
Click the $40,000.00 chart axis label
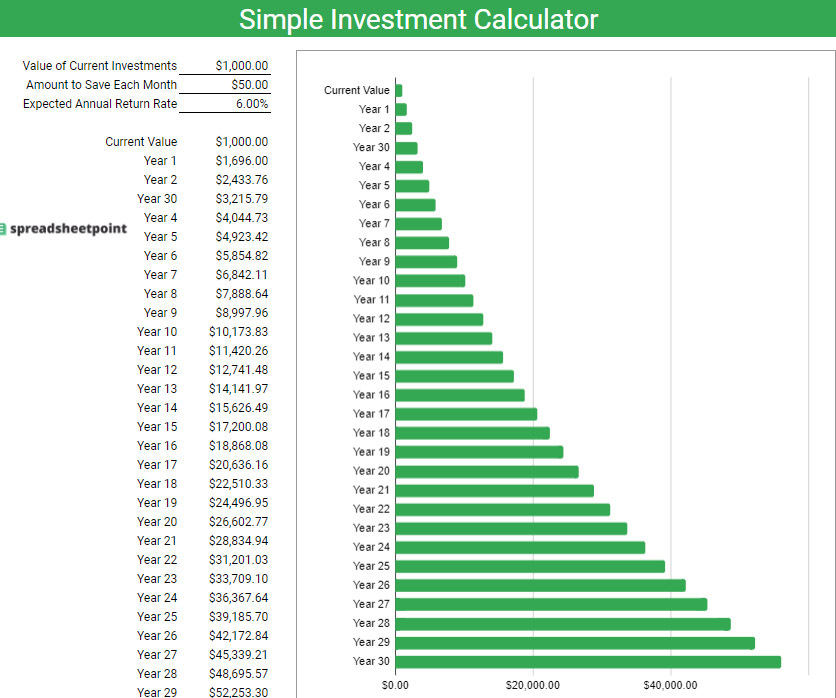(x=670, y=685)
